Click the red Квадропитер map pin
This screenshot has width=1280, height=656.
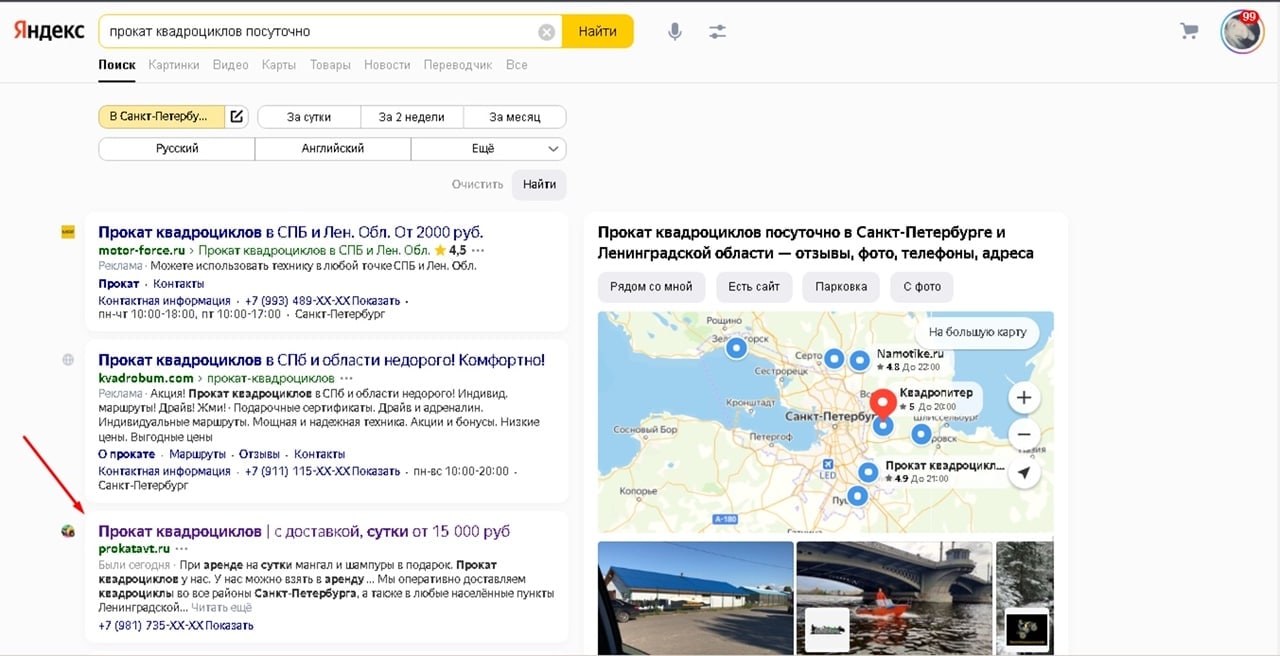point(882,404)
